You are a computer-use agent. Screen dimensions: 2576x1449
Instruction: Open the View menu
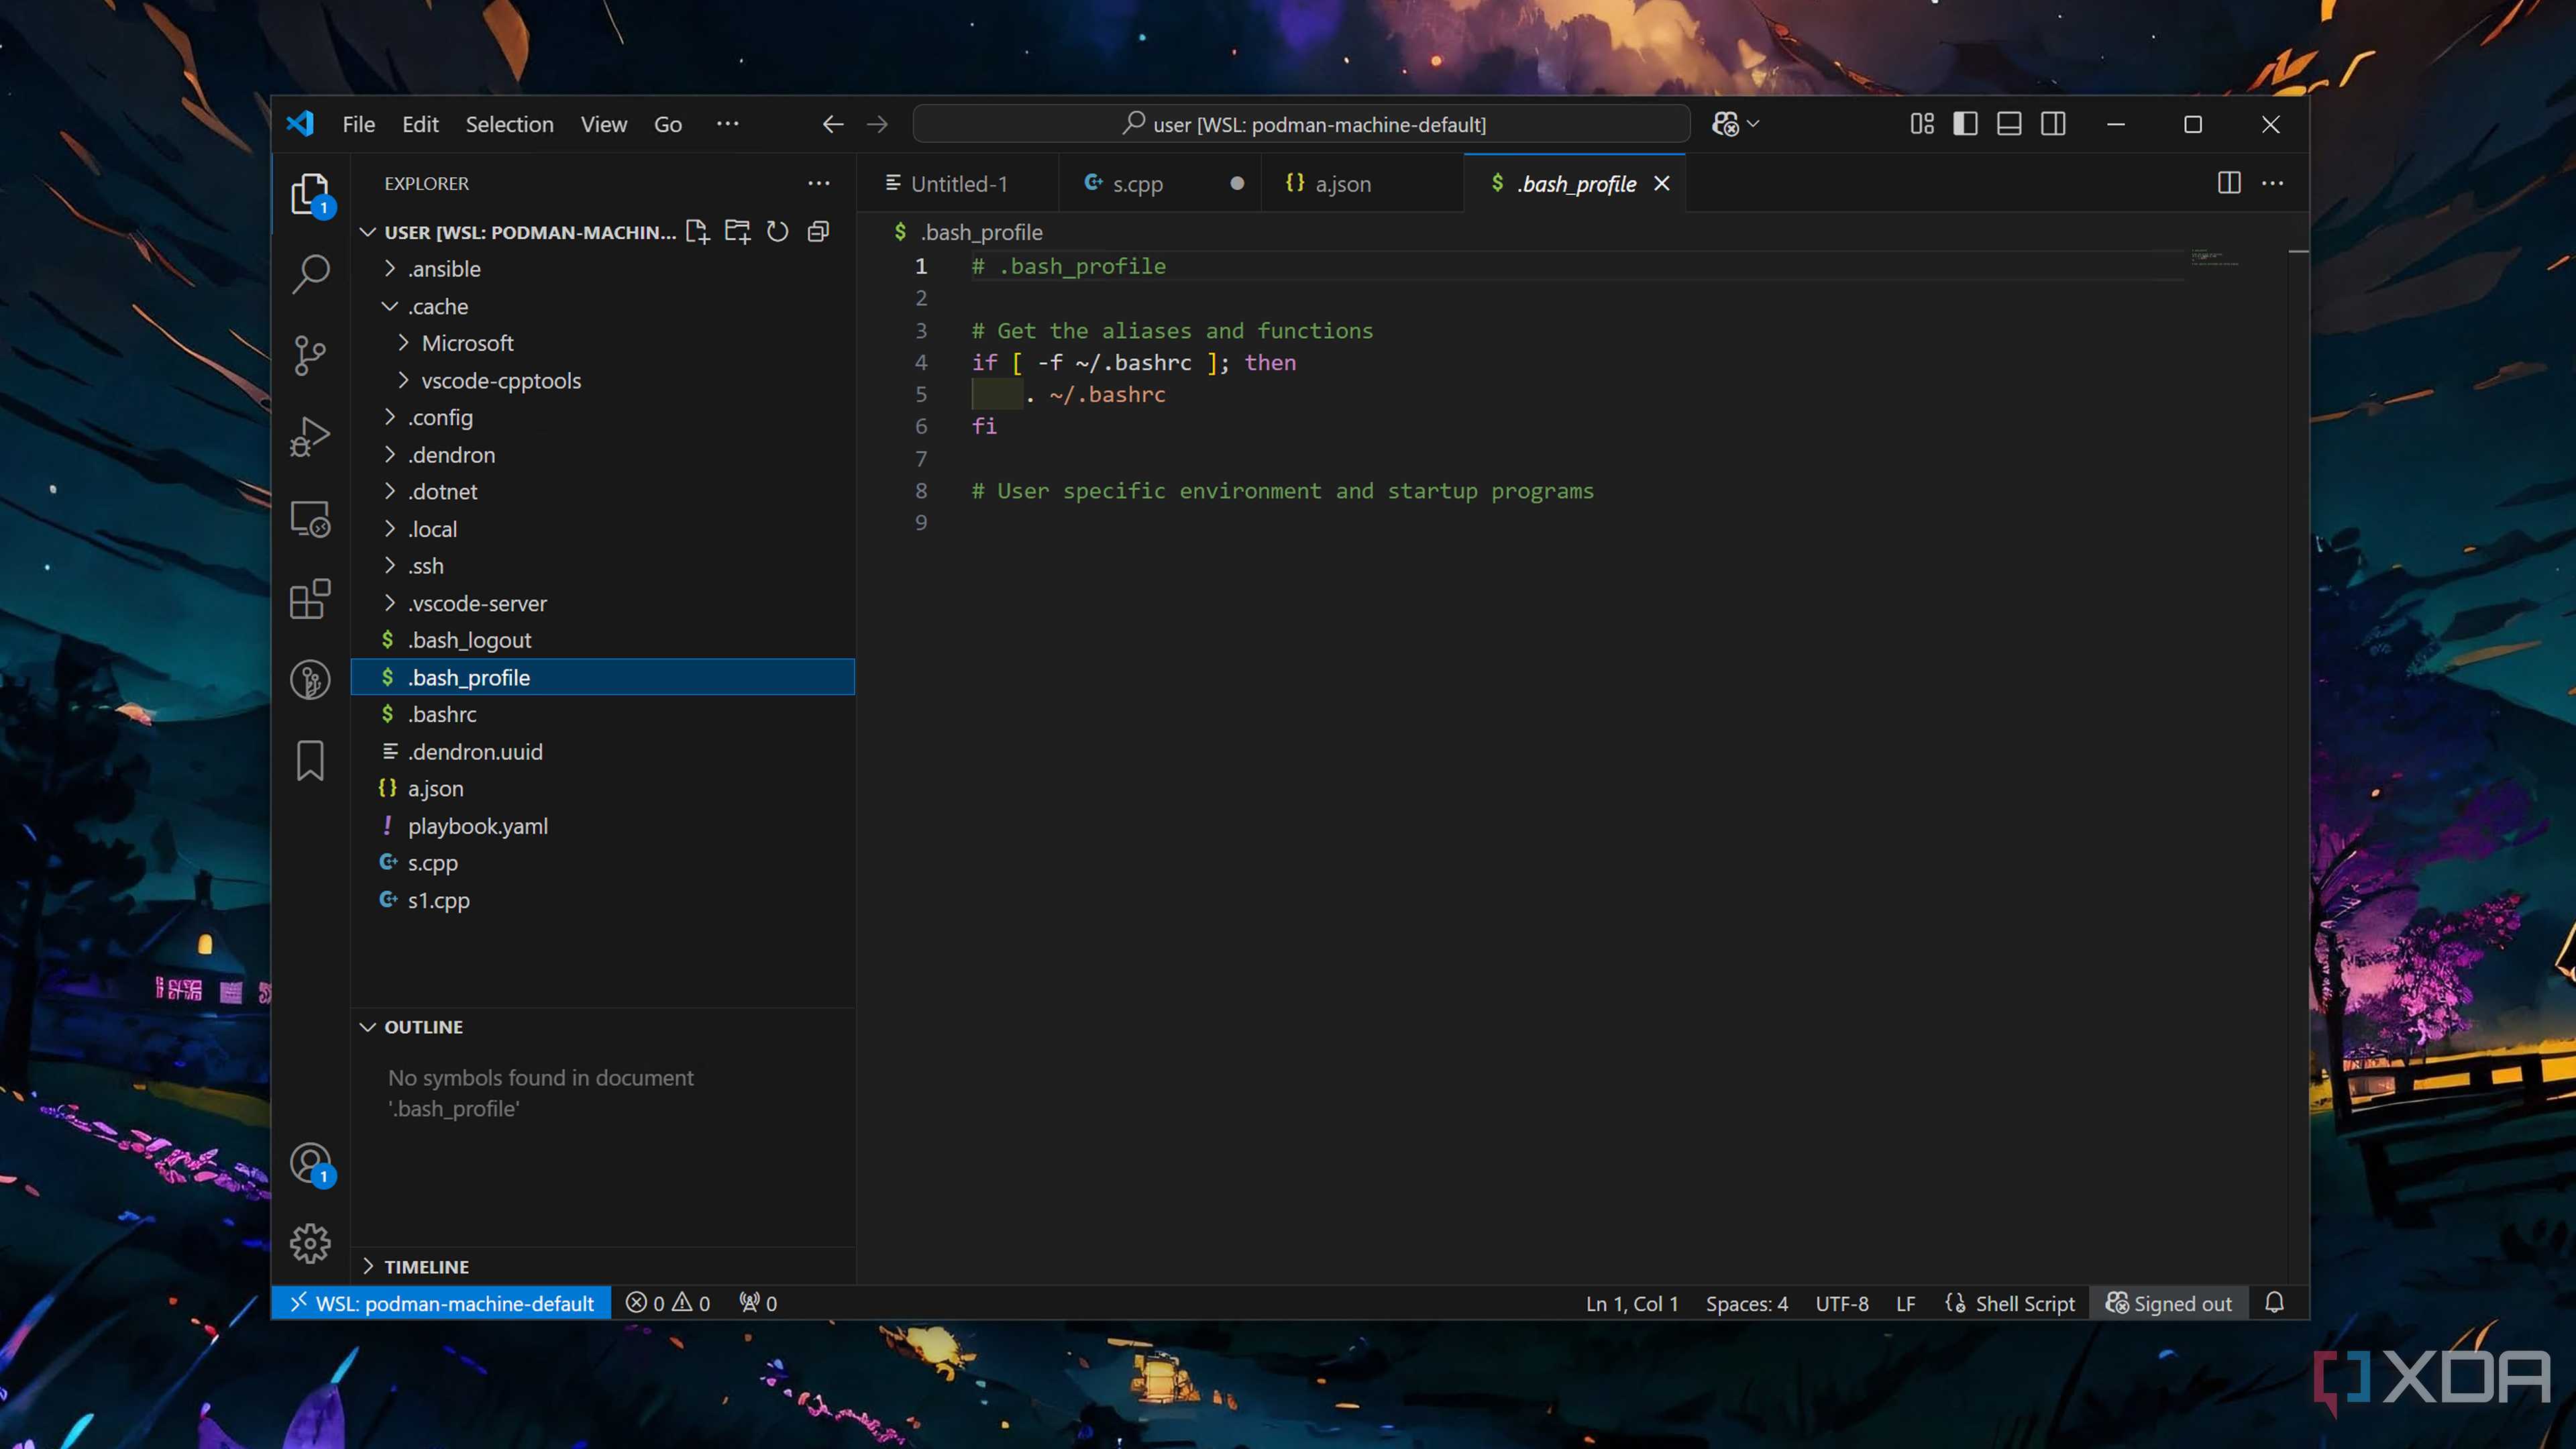click(x=604, y=124)
